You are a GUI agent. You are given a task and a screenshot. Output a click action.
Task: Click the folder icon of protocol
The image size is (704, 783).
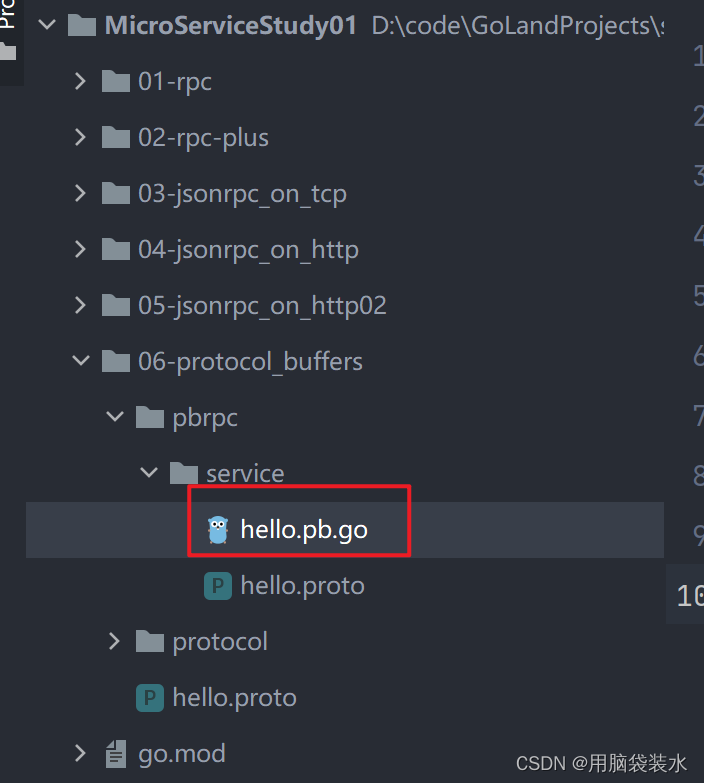150,641
